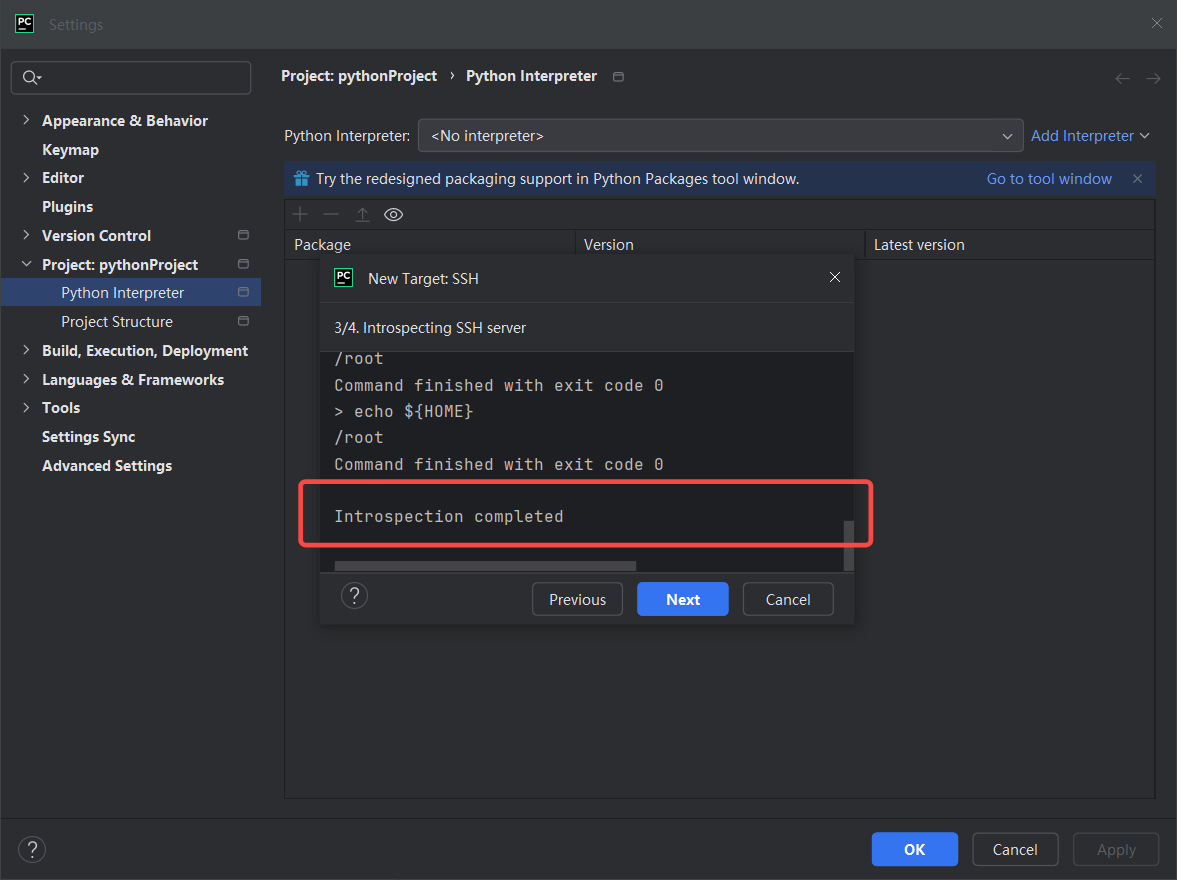Expand the Build, Execution, Deployment section

(26, 351)
